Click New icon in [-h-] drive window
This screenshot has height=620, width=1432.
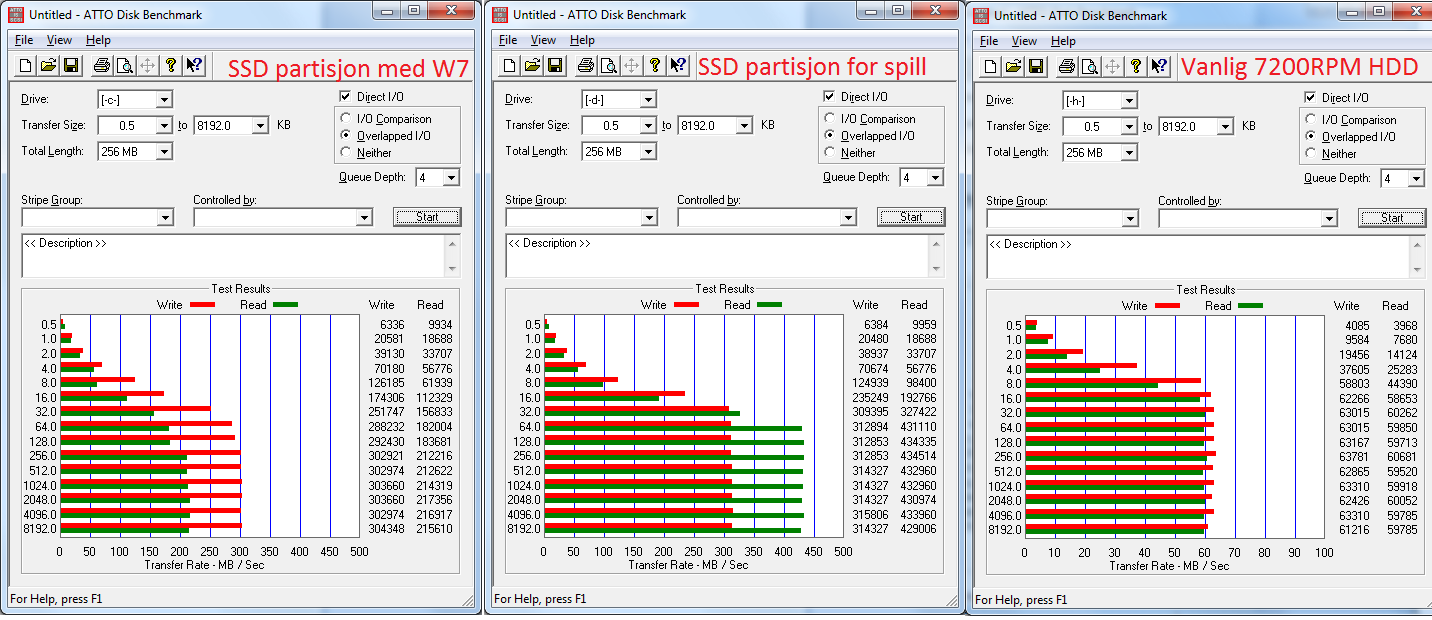992,67
